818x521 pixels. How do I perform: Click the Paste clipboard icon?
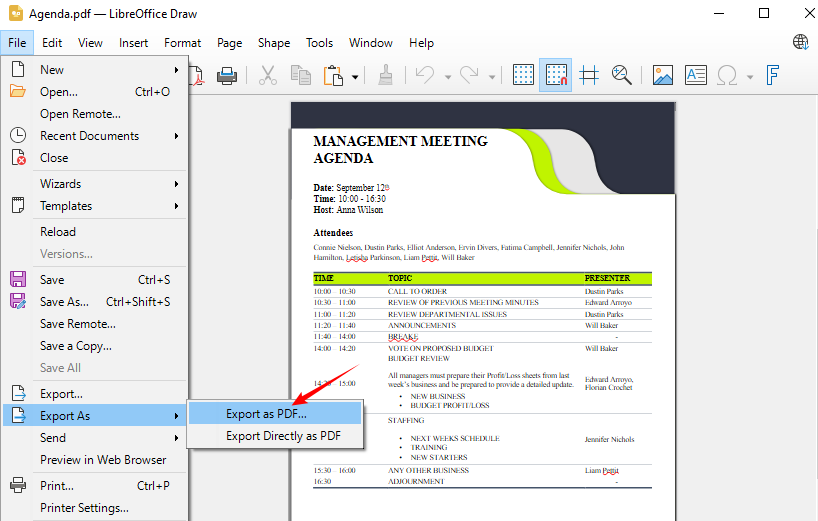(x=333, y=76)
